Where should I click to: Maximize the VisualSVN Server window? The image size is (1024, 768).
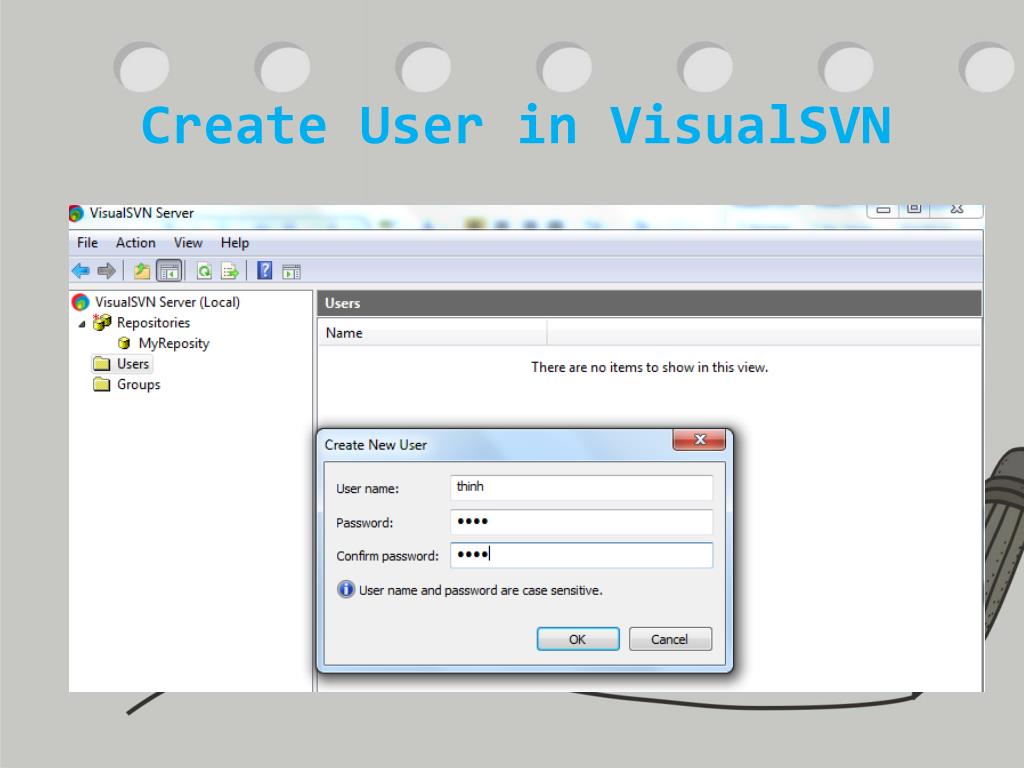pyautogui.click(x=914, y=209)
